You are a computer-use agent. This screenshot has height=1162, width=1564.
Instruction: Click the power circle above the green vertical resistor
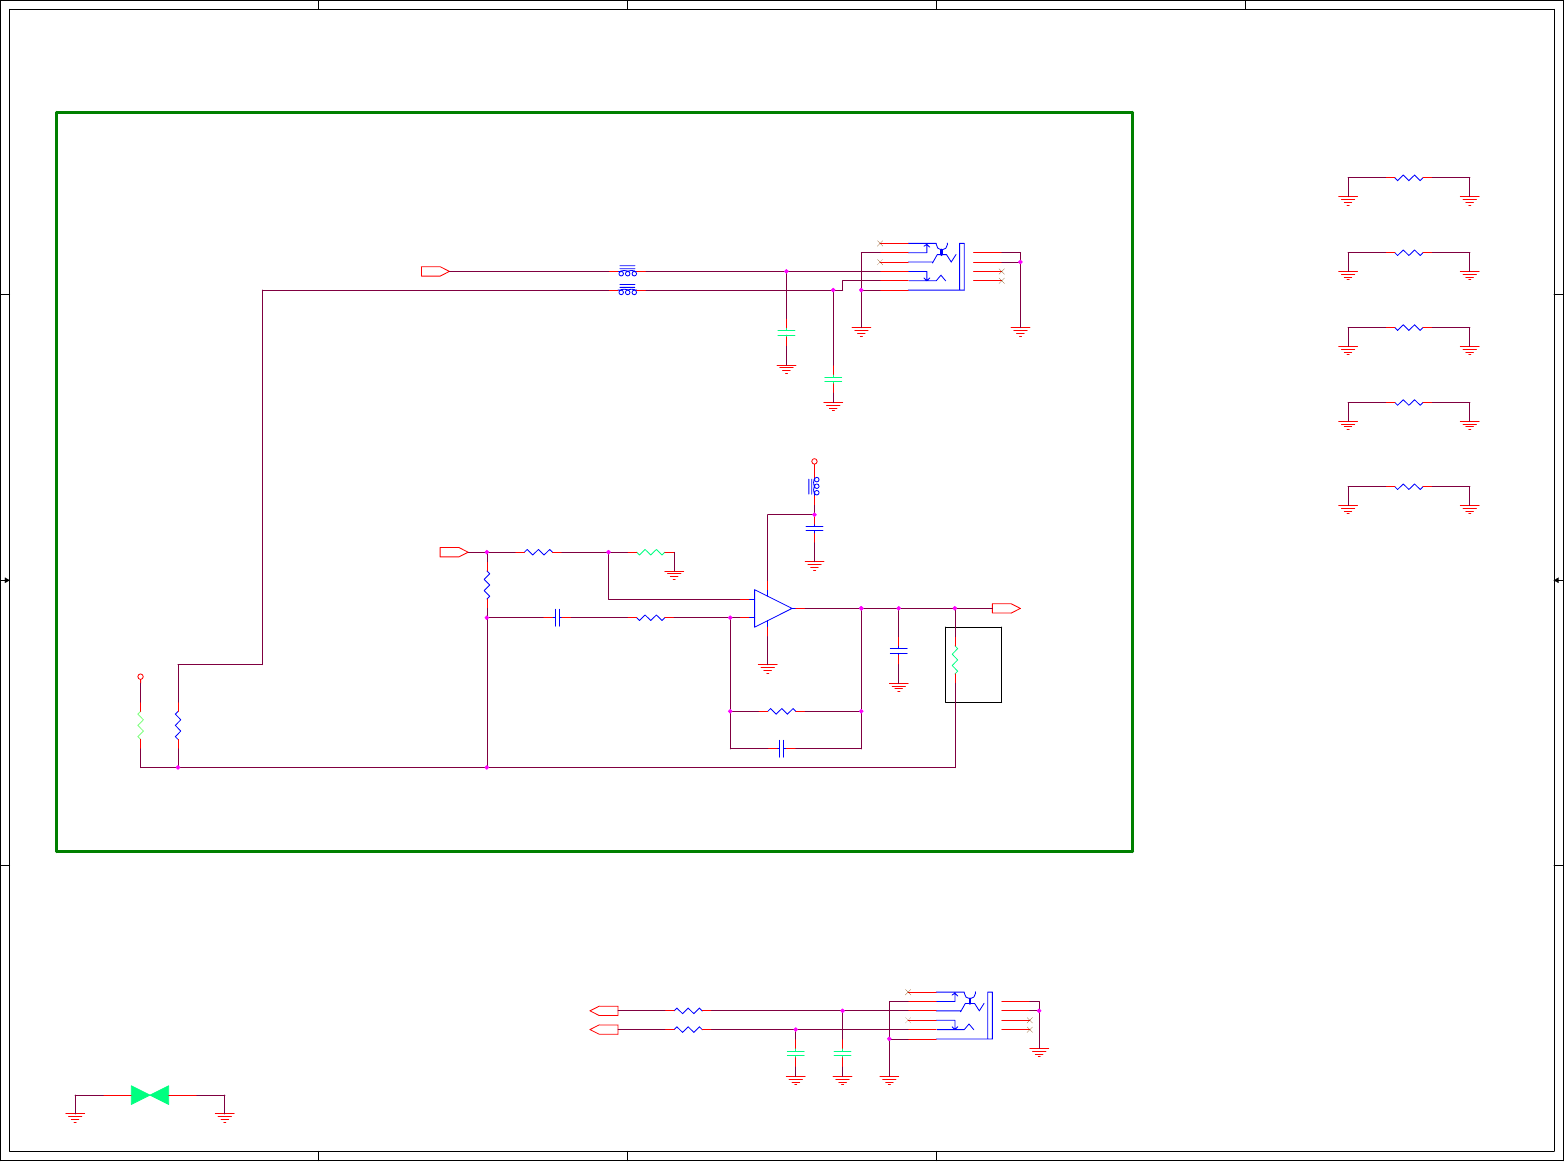tap(140, 677)
